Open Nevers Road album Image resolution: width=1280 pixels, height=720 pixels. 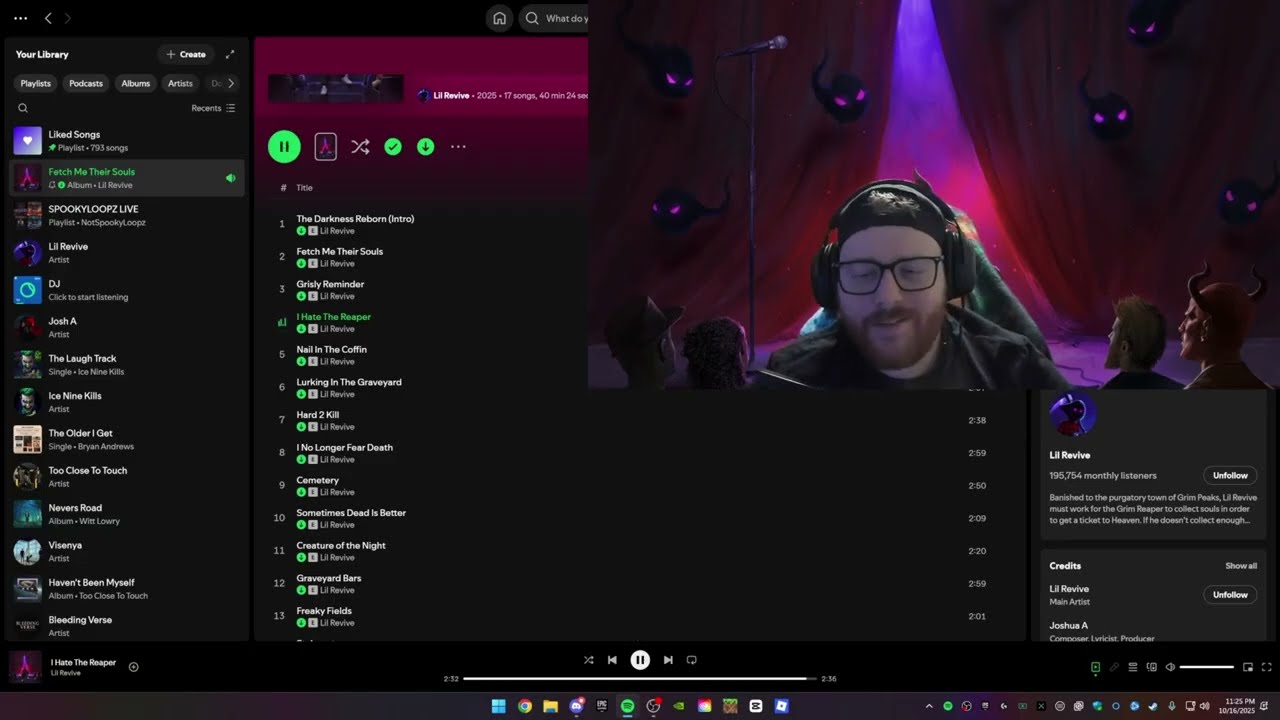[127, 514]
